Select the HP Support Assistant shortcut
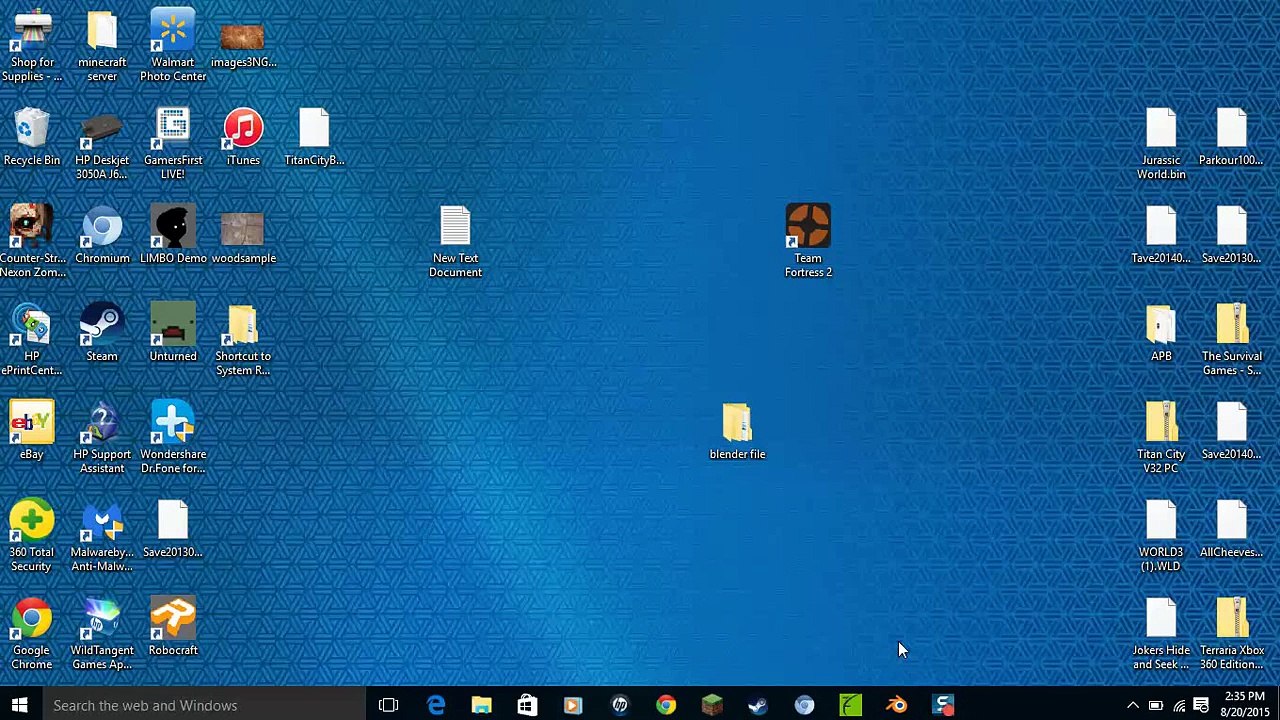1280x720 pixels. tap(102, 439)
